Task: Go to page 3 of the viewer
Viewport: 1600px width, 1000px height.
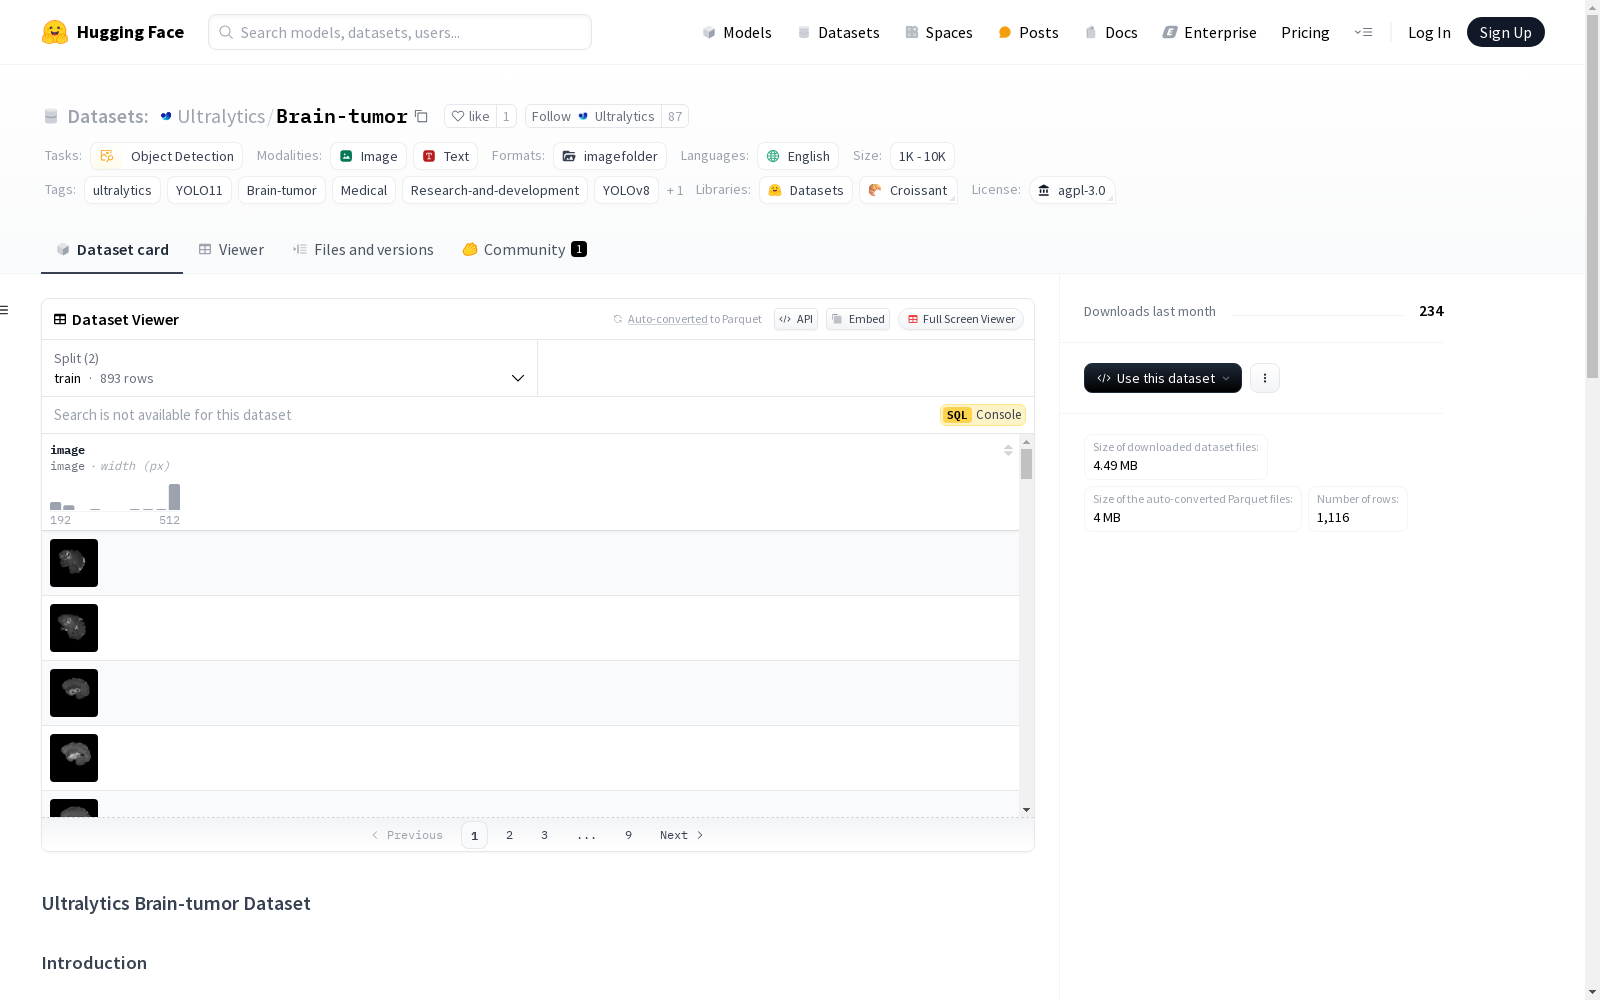Action: point(545,835)
